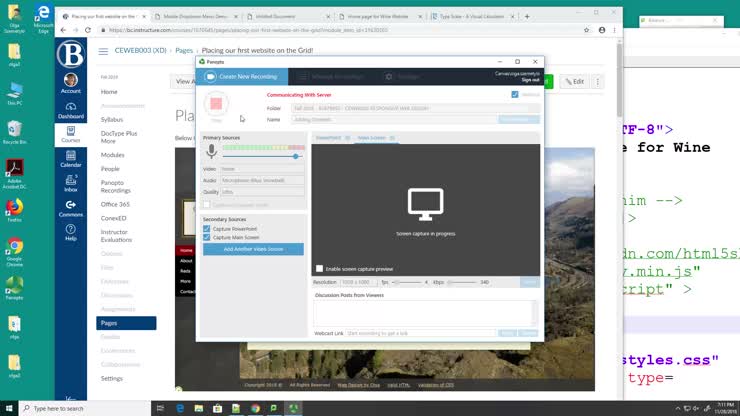Open the Chrome profile avatar icon
The width and height of the screenshot is (740, 416).
pyautogui.click(x=602, y=30)
